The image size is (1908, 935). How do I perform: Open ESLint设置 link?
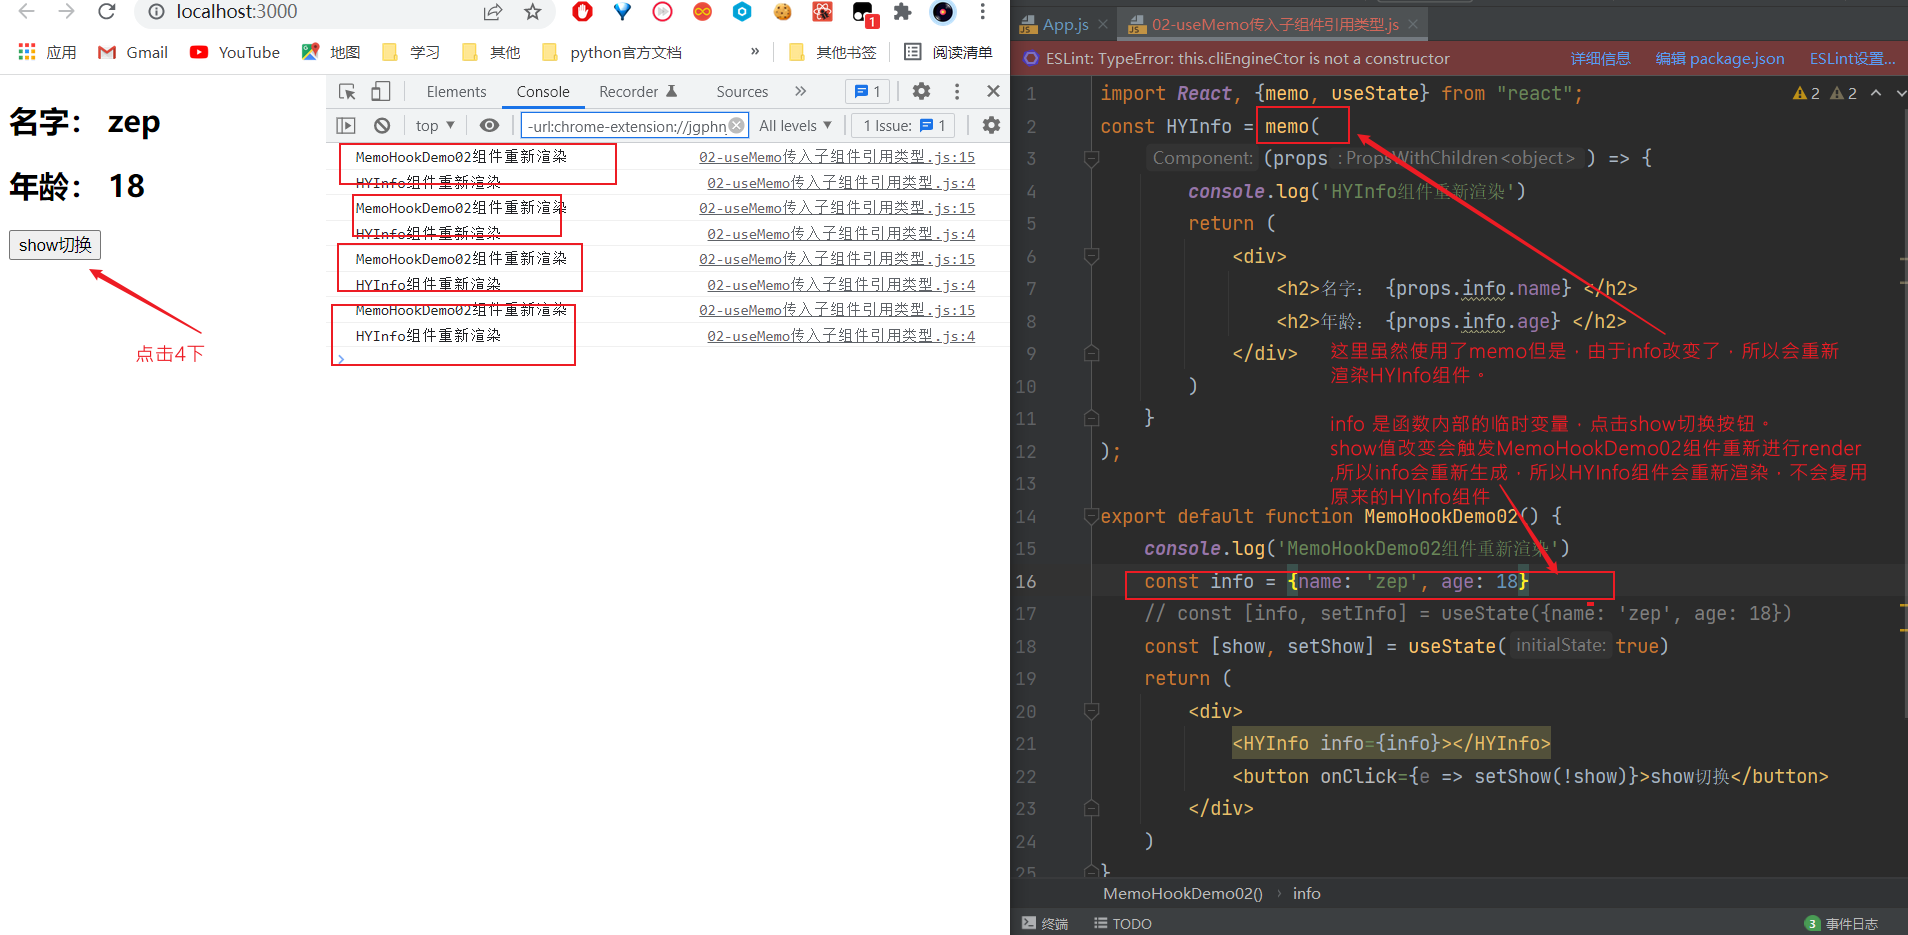point(1852,59)
